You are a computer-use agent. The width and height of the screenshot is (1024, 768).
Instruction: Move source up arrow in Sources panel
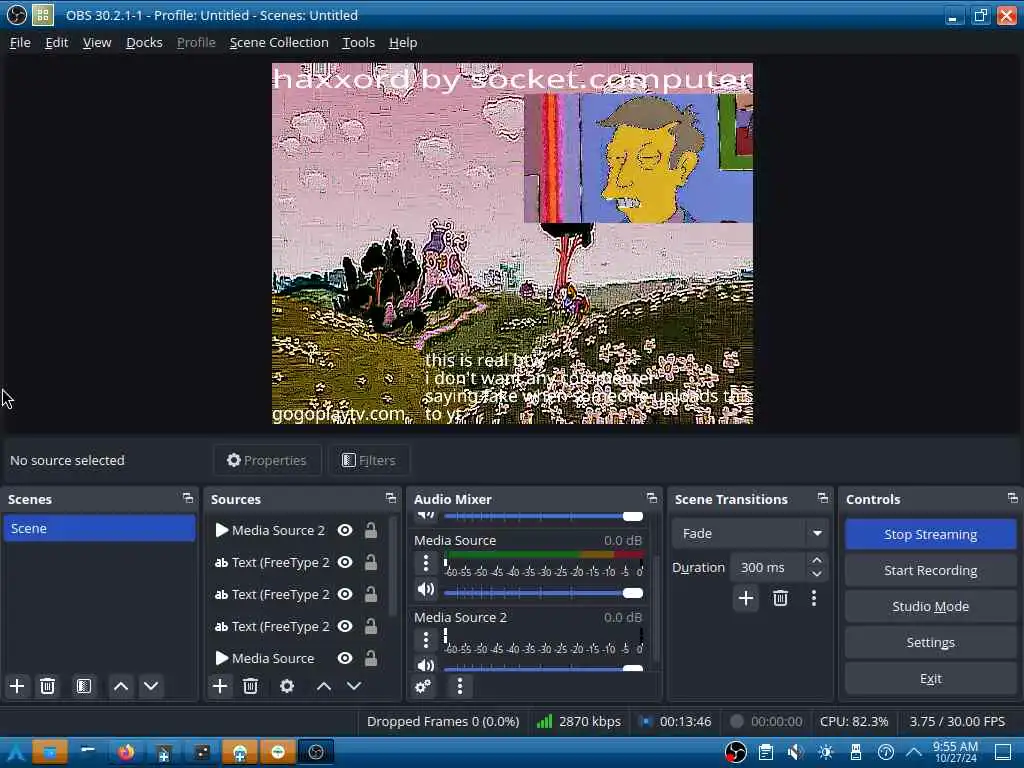(x=324, y=686)
